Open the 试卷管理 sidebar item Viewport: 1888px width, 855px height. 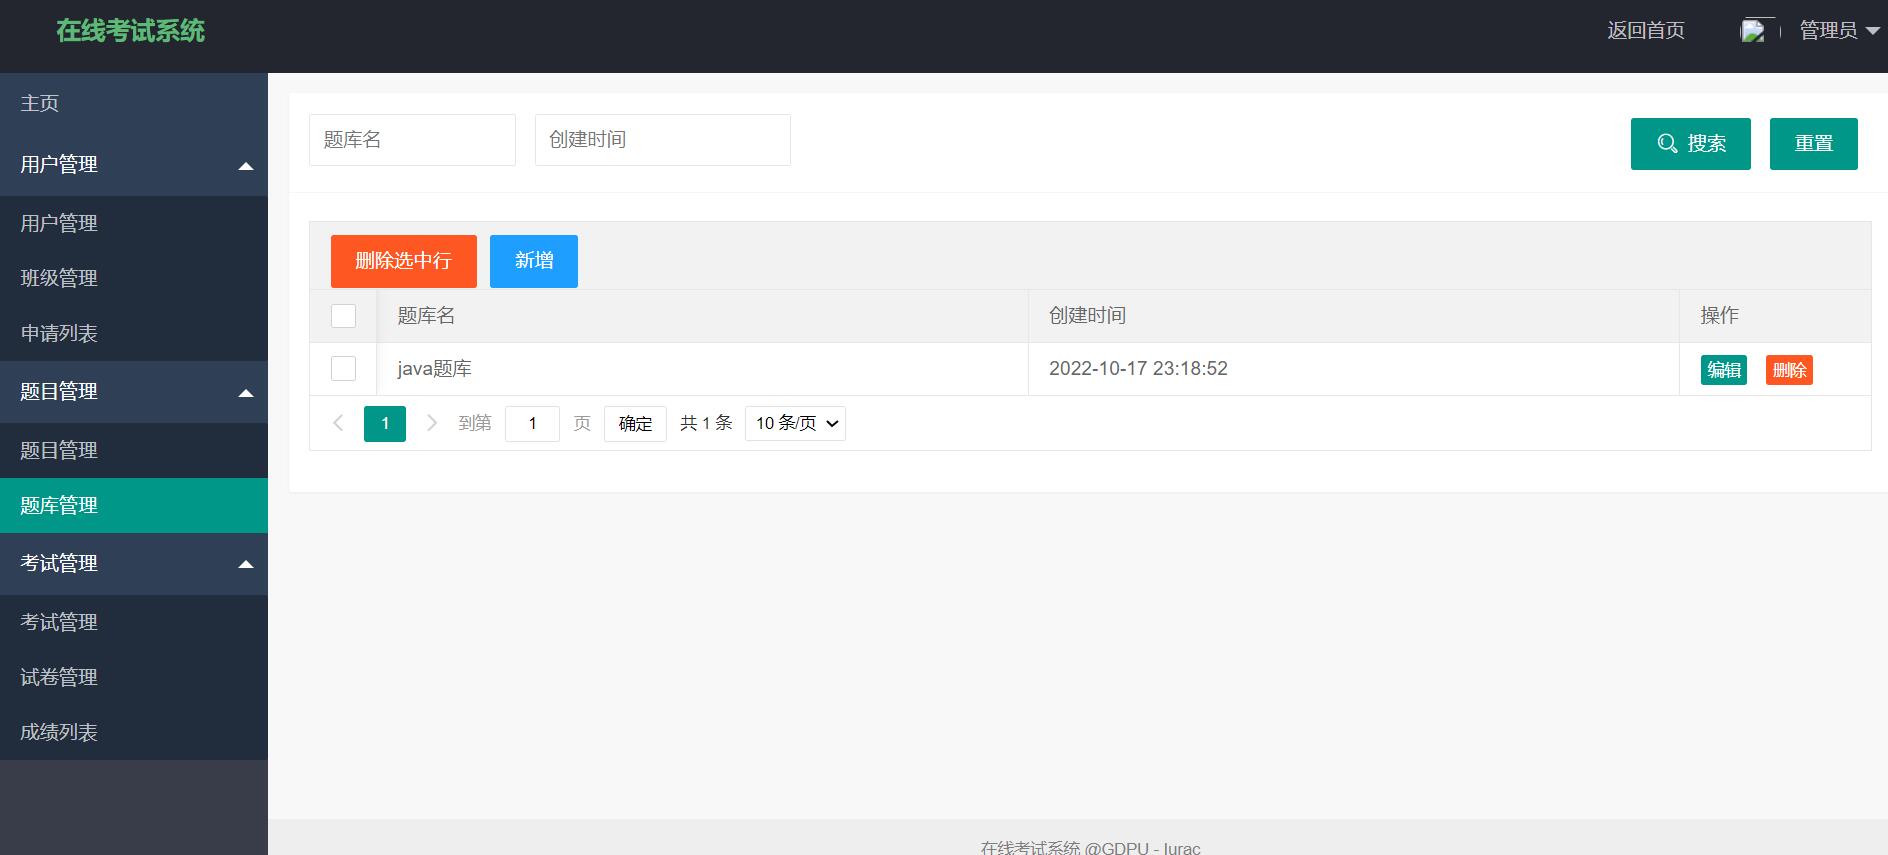(x=134, y=677)
